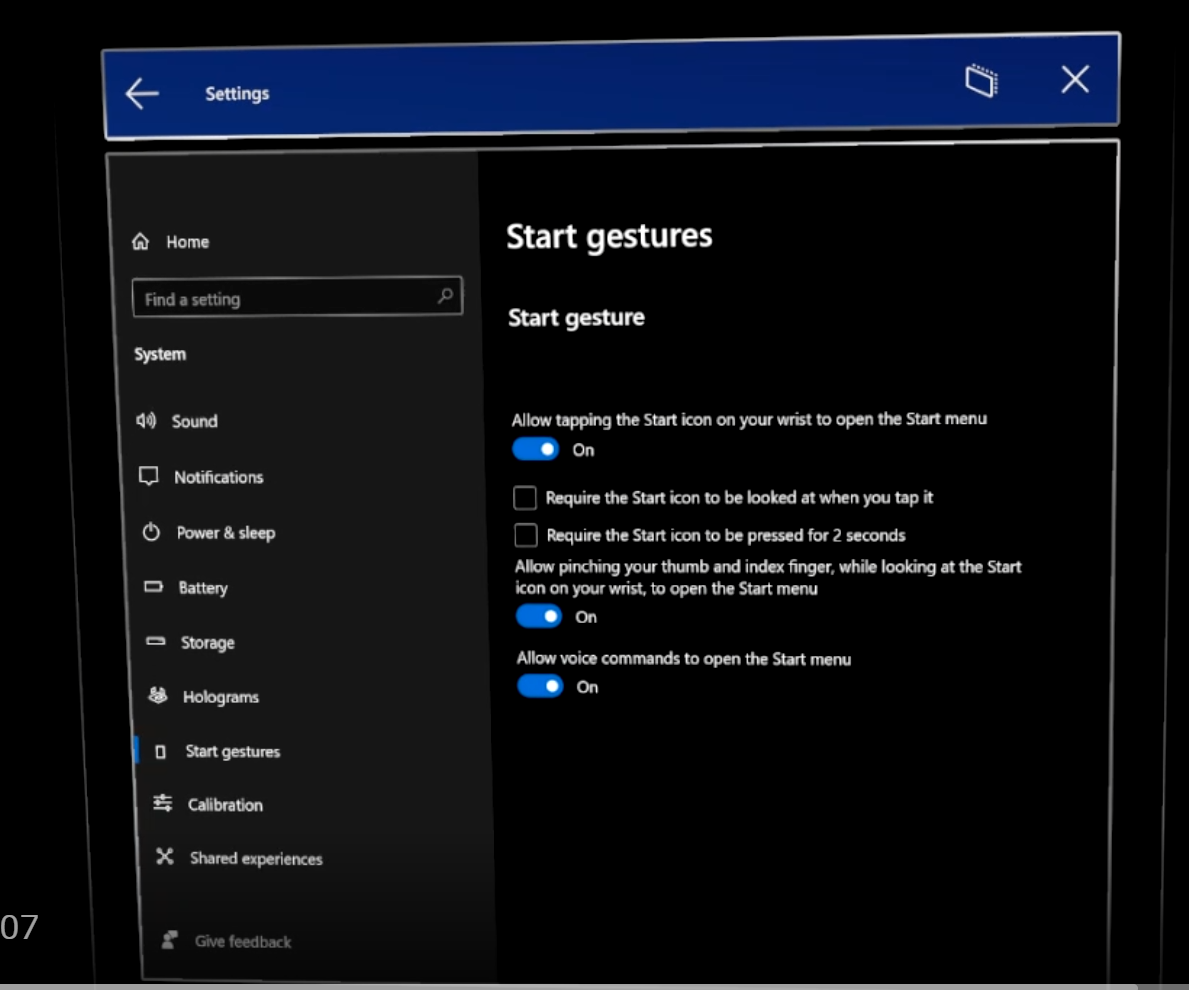Disable pinching gesture to open Start menu
Viewport: 1189px width, 990px height.
tap(539, 617)
